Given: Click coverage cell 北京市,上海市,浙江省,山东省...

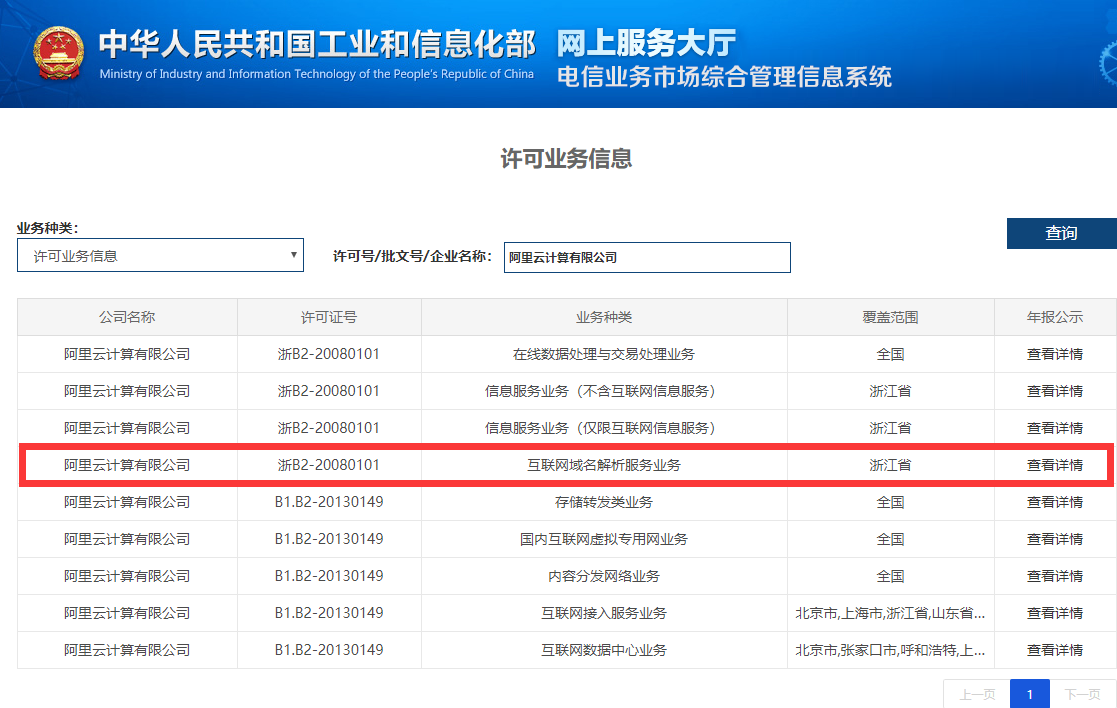Looking at the screenshot, I should click(x=890, y=613).
